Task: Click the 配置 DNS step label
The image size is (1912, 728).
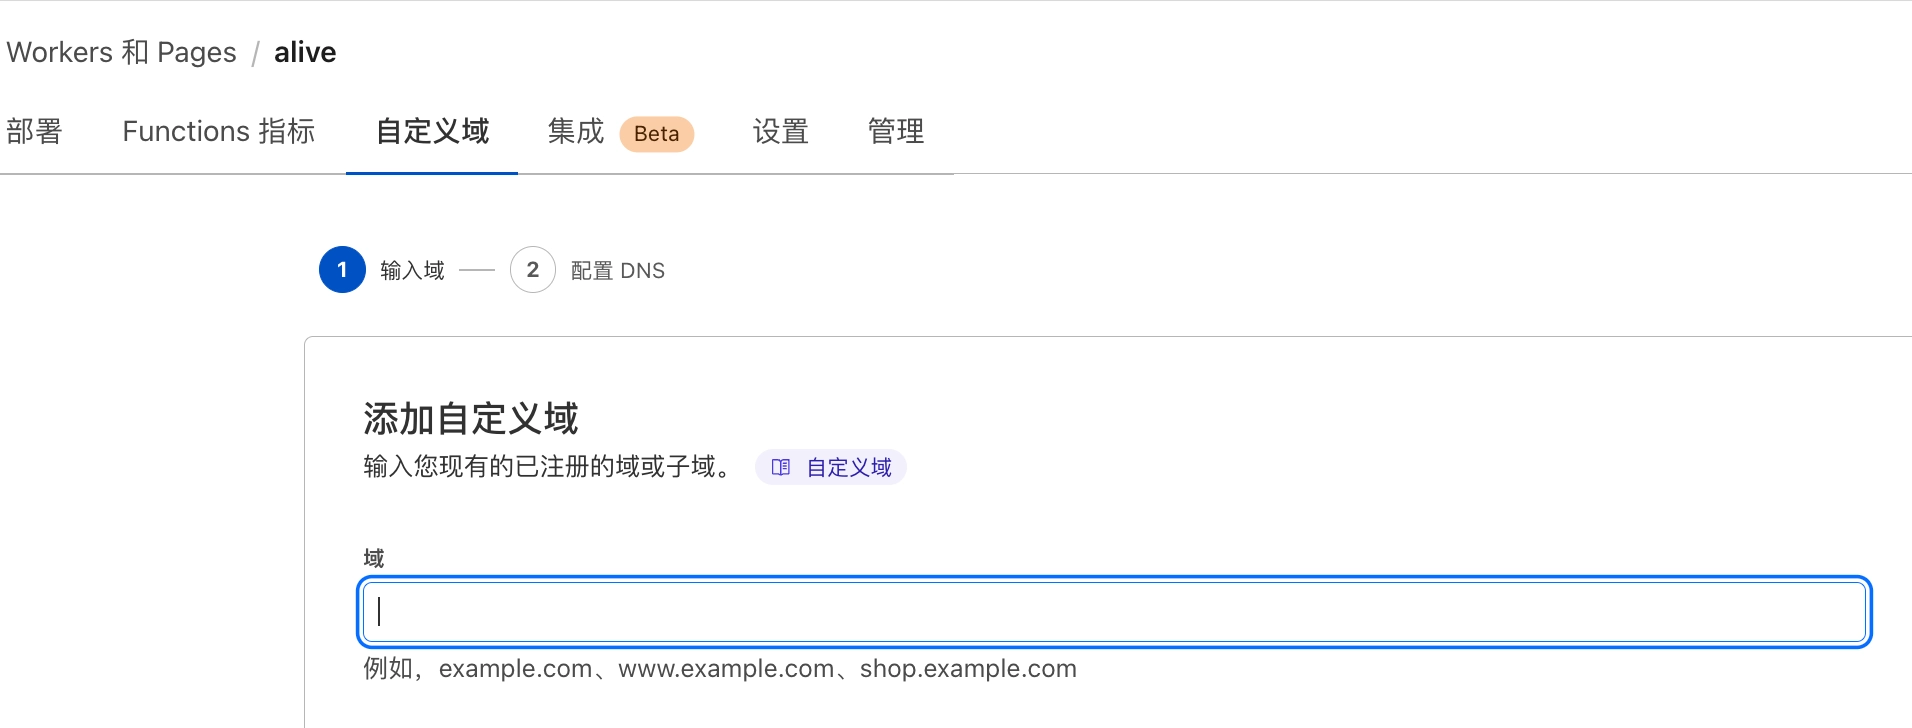Action: (x=617, y=271)
